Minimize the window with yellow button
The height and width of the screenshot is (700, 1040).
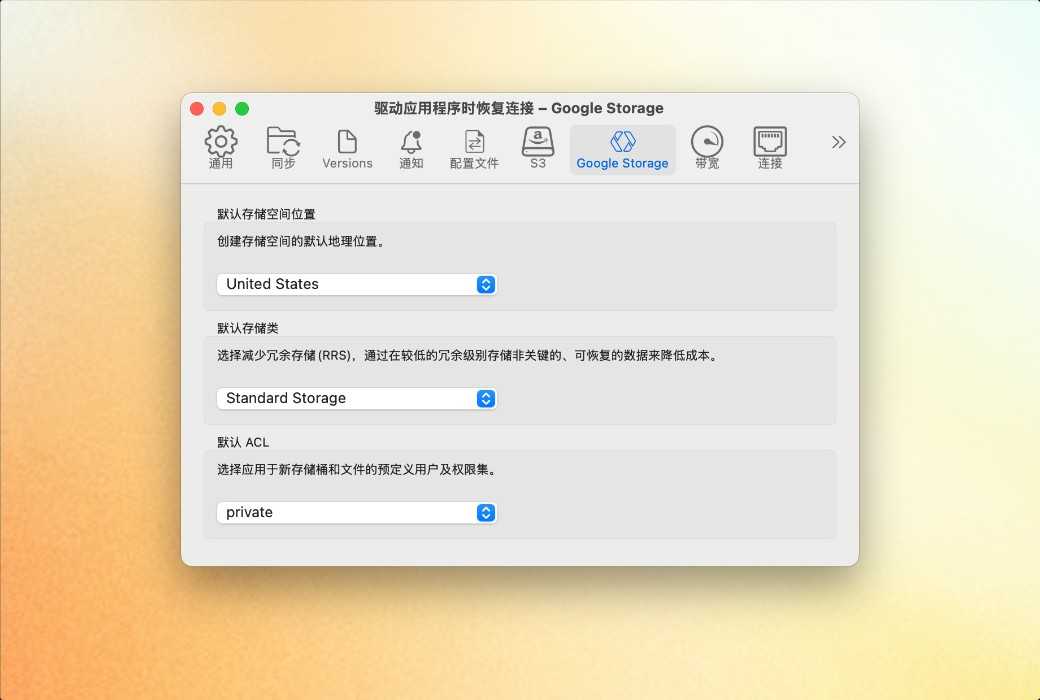coord(220,109)
